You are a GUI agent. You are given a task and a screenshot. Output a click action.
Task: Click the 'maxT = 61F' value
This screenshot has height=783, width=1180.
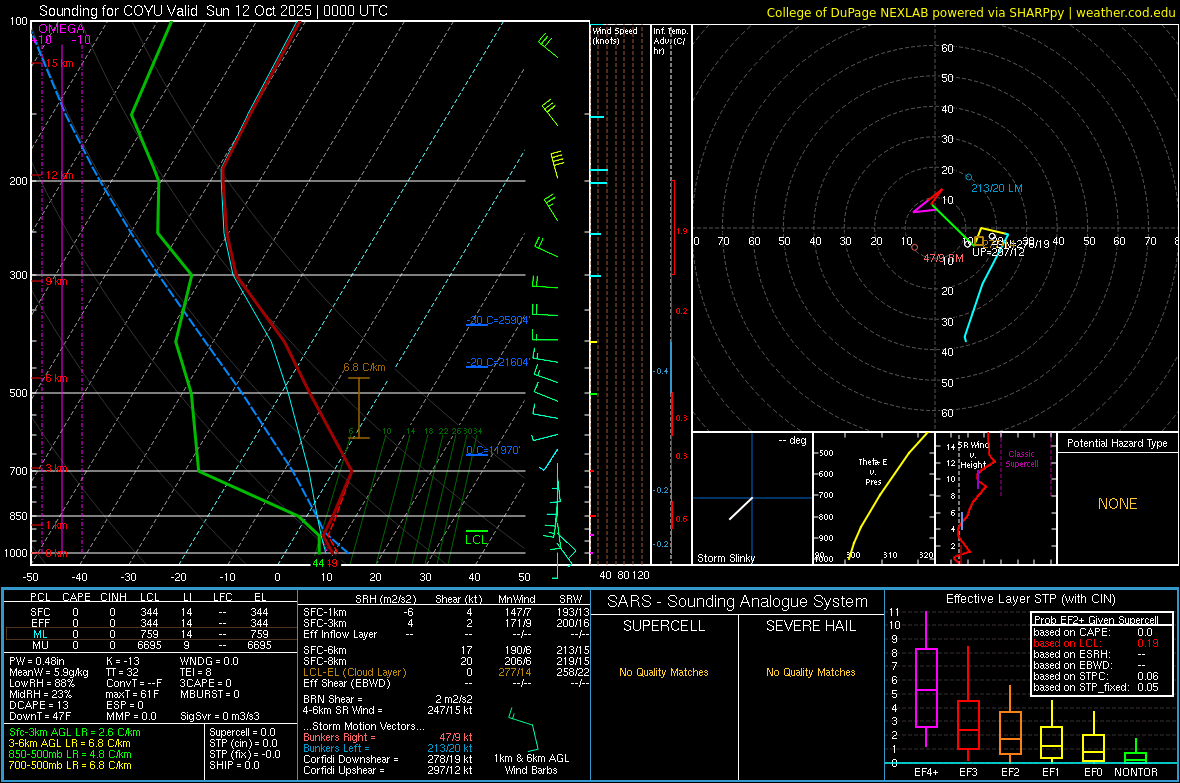[x=132, y=694]
